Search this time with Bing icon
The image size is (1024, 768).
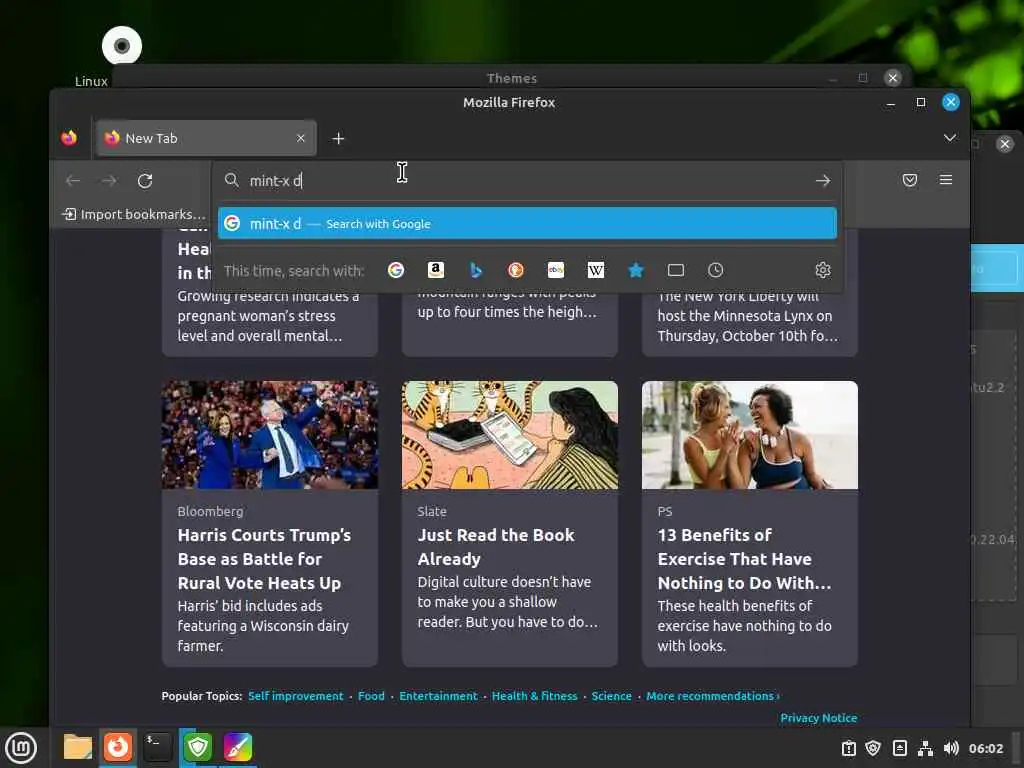pos(476,270)
